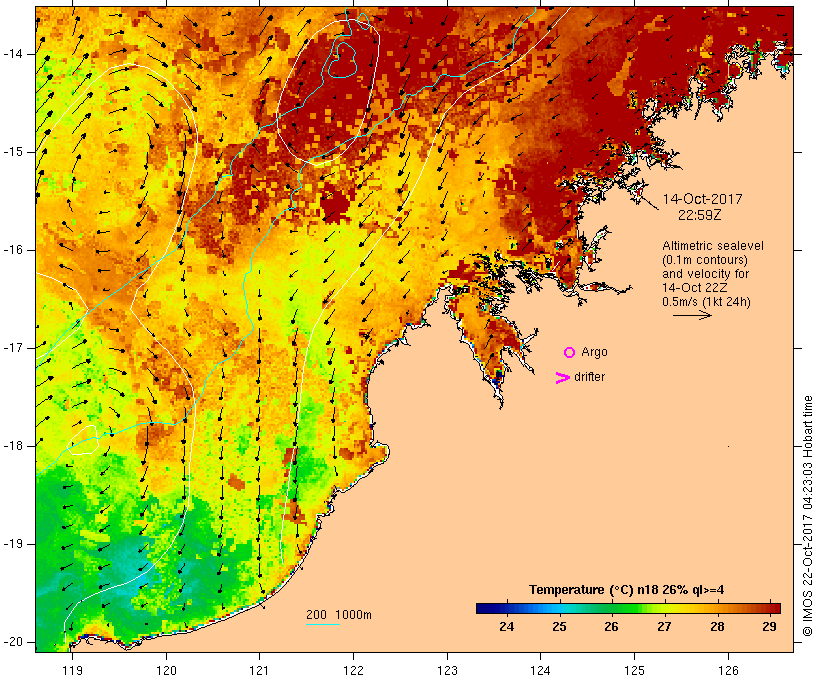820x680 pixels.
Task: Click the colorbar tick label 27
Action: click(664, 626)
